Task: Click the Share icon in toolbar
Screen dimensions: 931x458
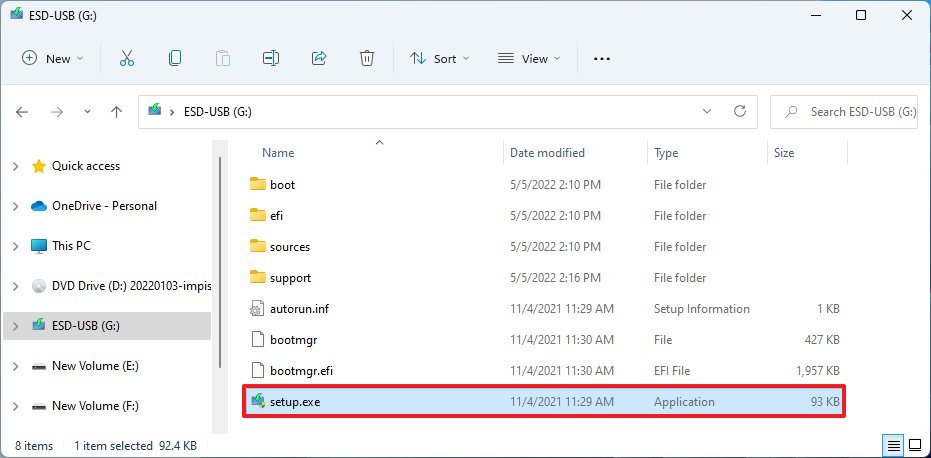Action: pos(319,59)
